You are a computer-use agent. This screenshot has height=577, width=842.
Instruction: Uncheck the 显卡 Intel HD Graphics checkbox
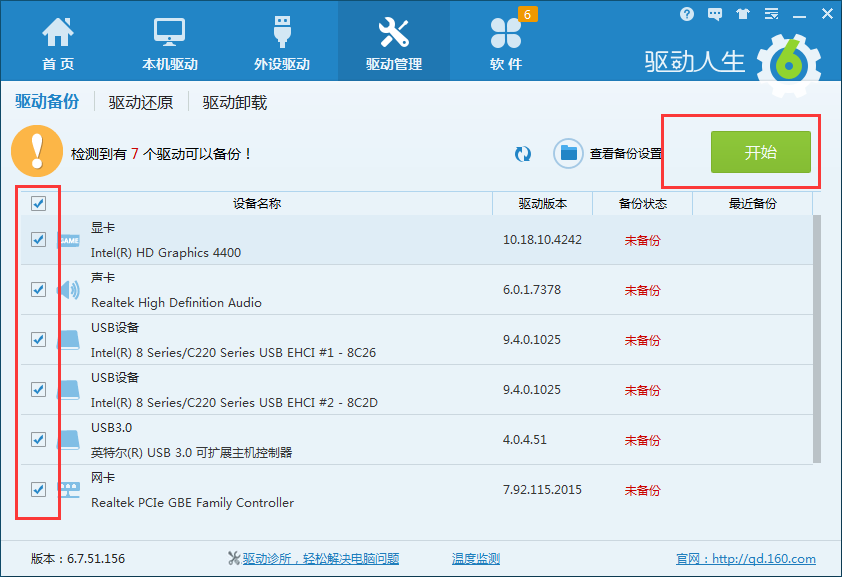click(x=38, y=239)
